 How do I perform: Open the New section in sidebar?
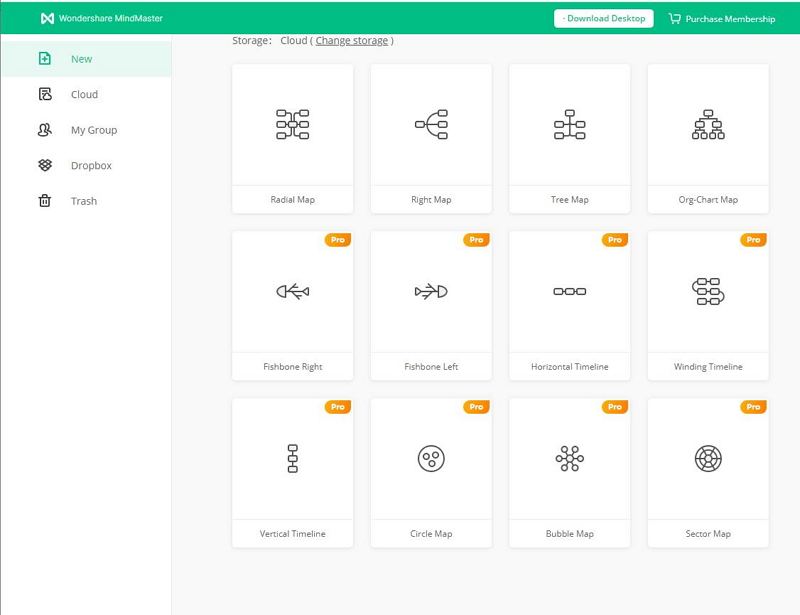81,59
